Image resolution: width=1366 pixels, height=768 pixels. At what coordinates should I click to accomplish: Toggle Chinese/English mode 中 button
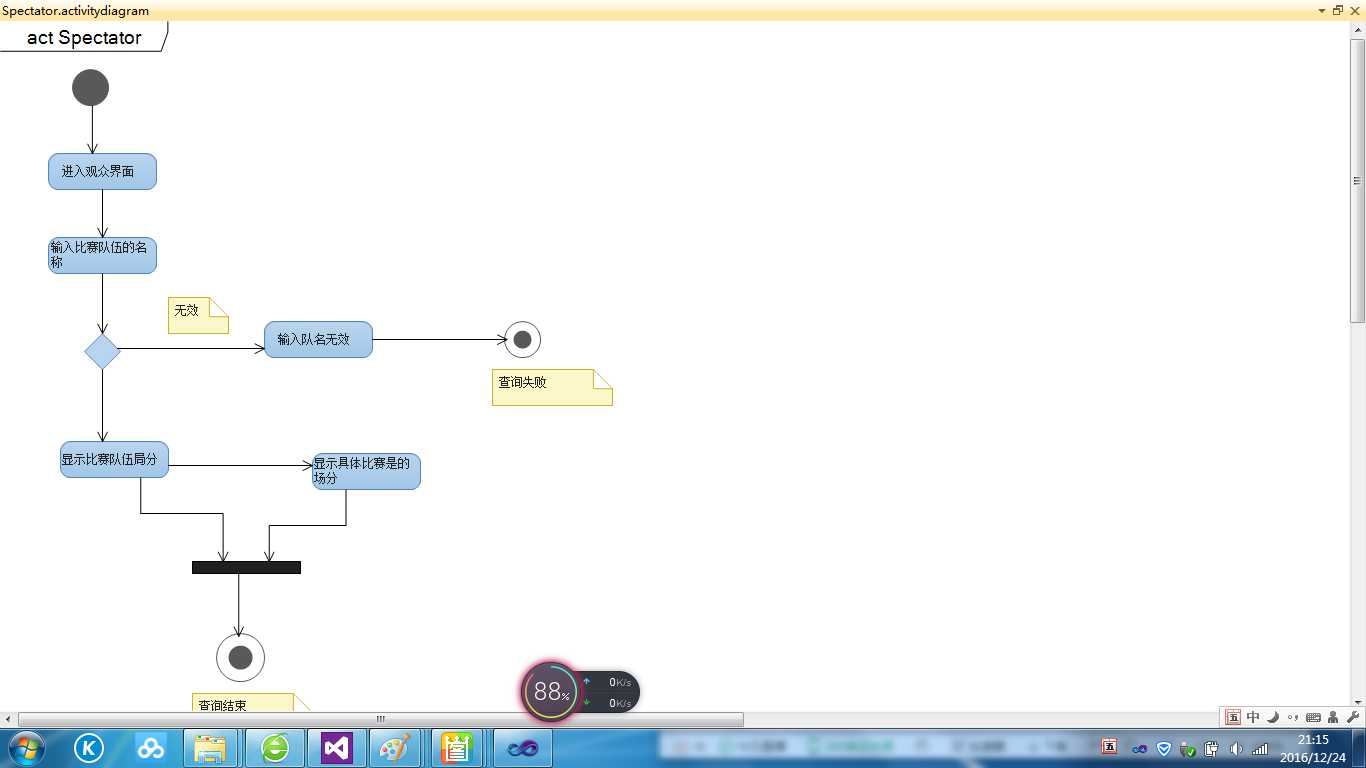pos(1253,717)
